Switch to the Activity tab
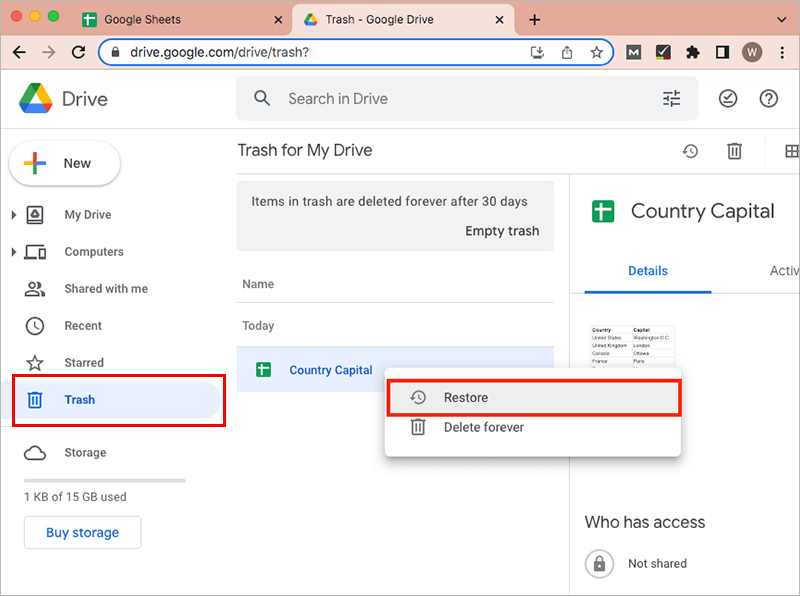The width and height of the screenshot is (800, 596). coord(784,271)
